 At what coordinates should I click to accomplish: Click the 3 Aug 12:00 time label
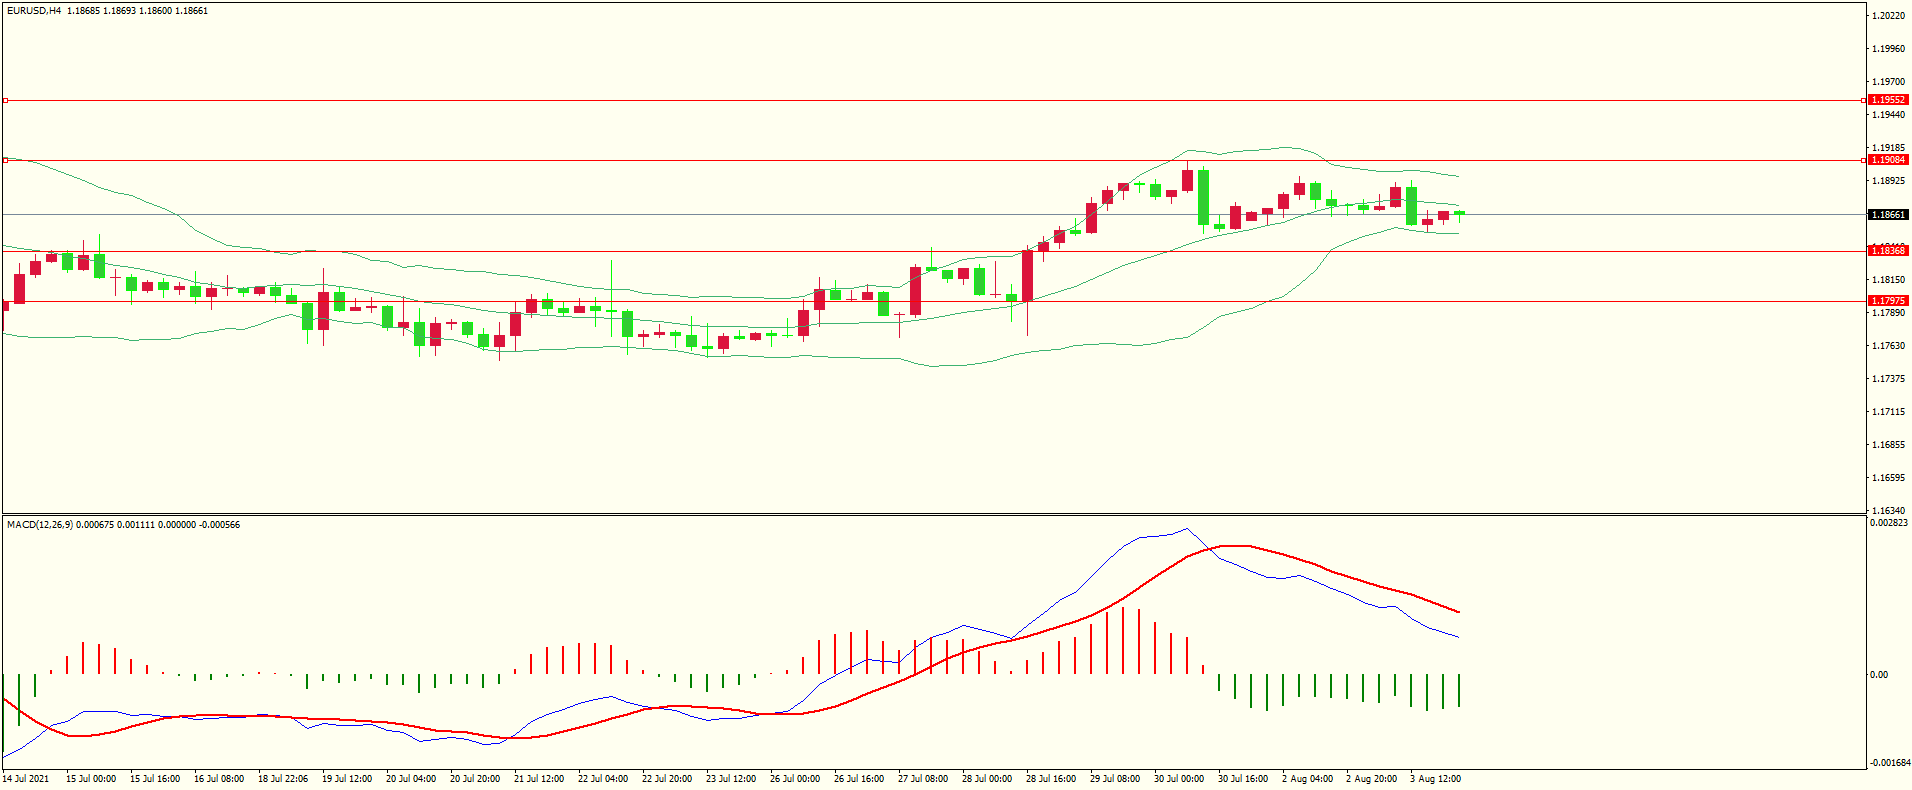click(1435, 779)
